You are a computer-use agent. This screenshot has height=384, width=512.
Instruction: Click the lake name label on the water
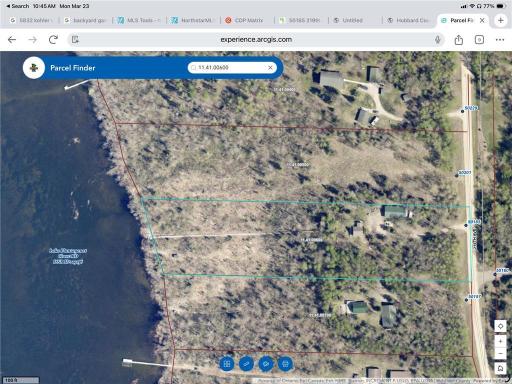68,256
